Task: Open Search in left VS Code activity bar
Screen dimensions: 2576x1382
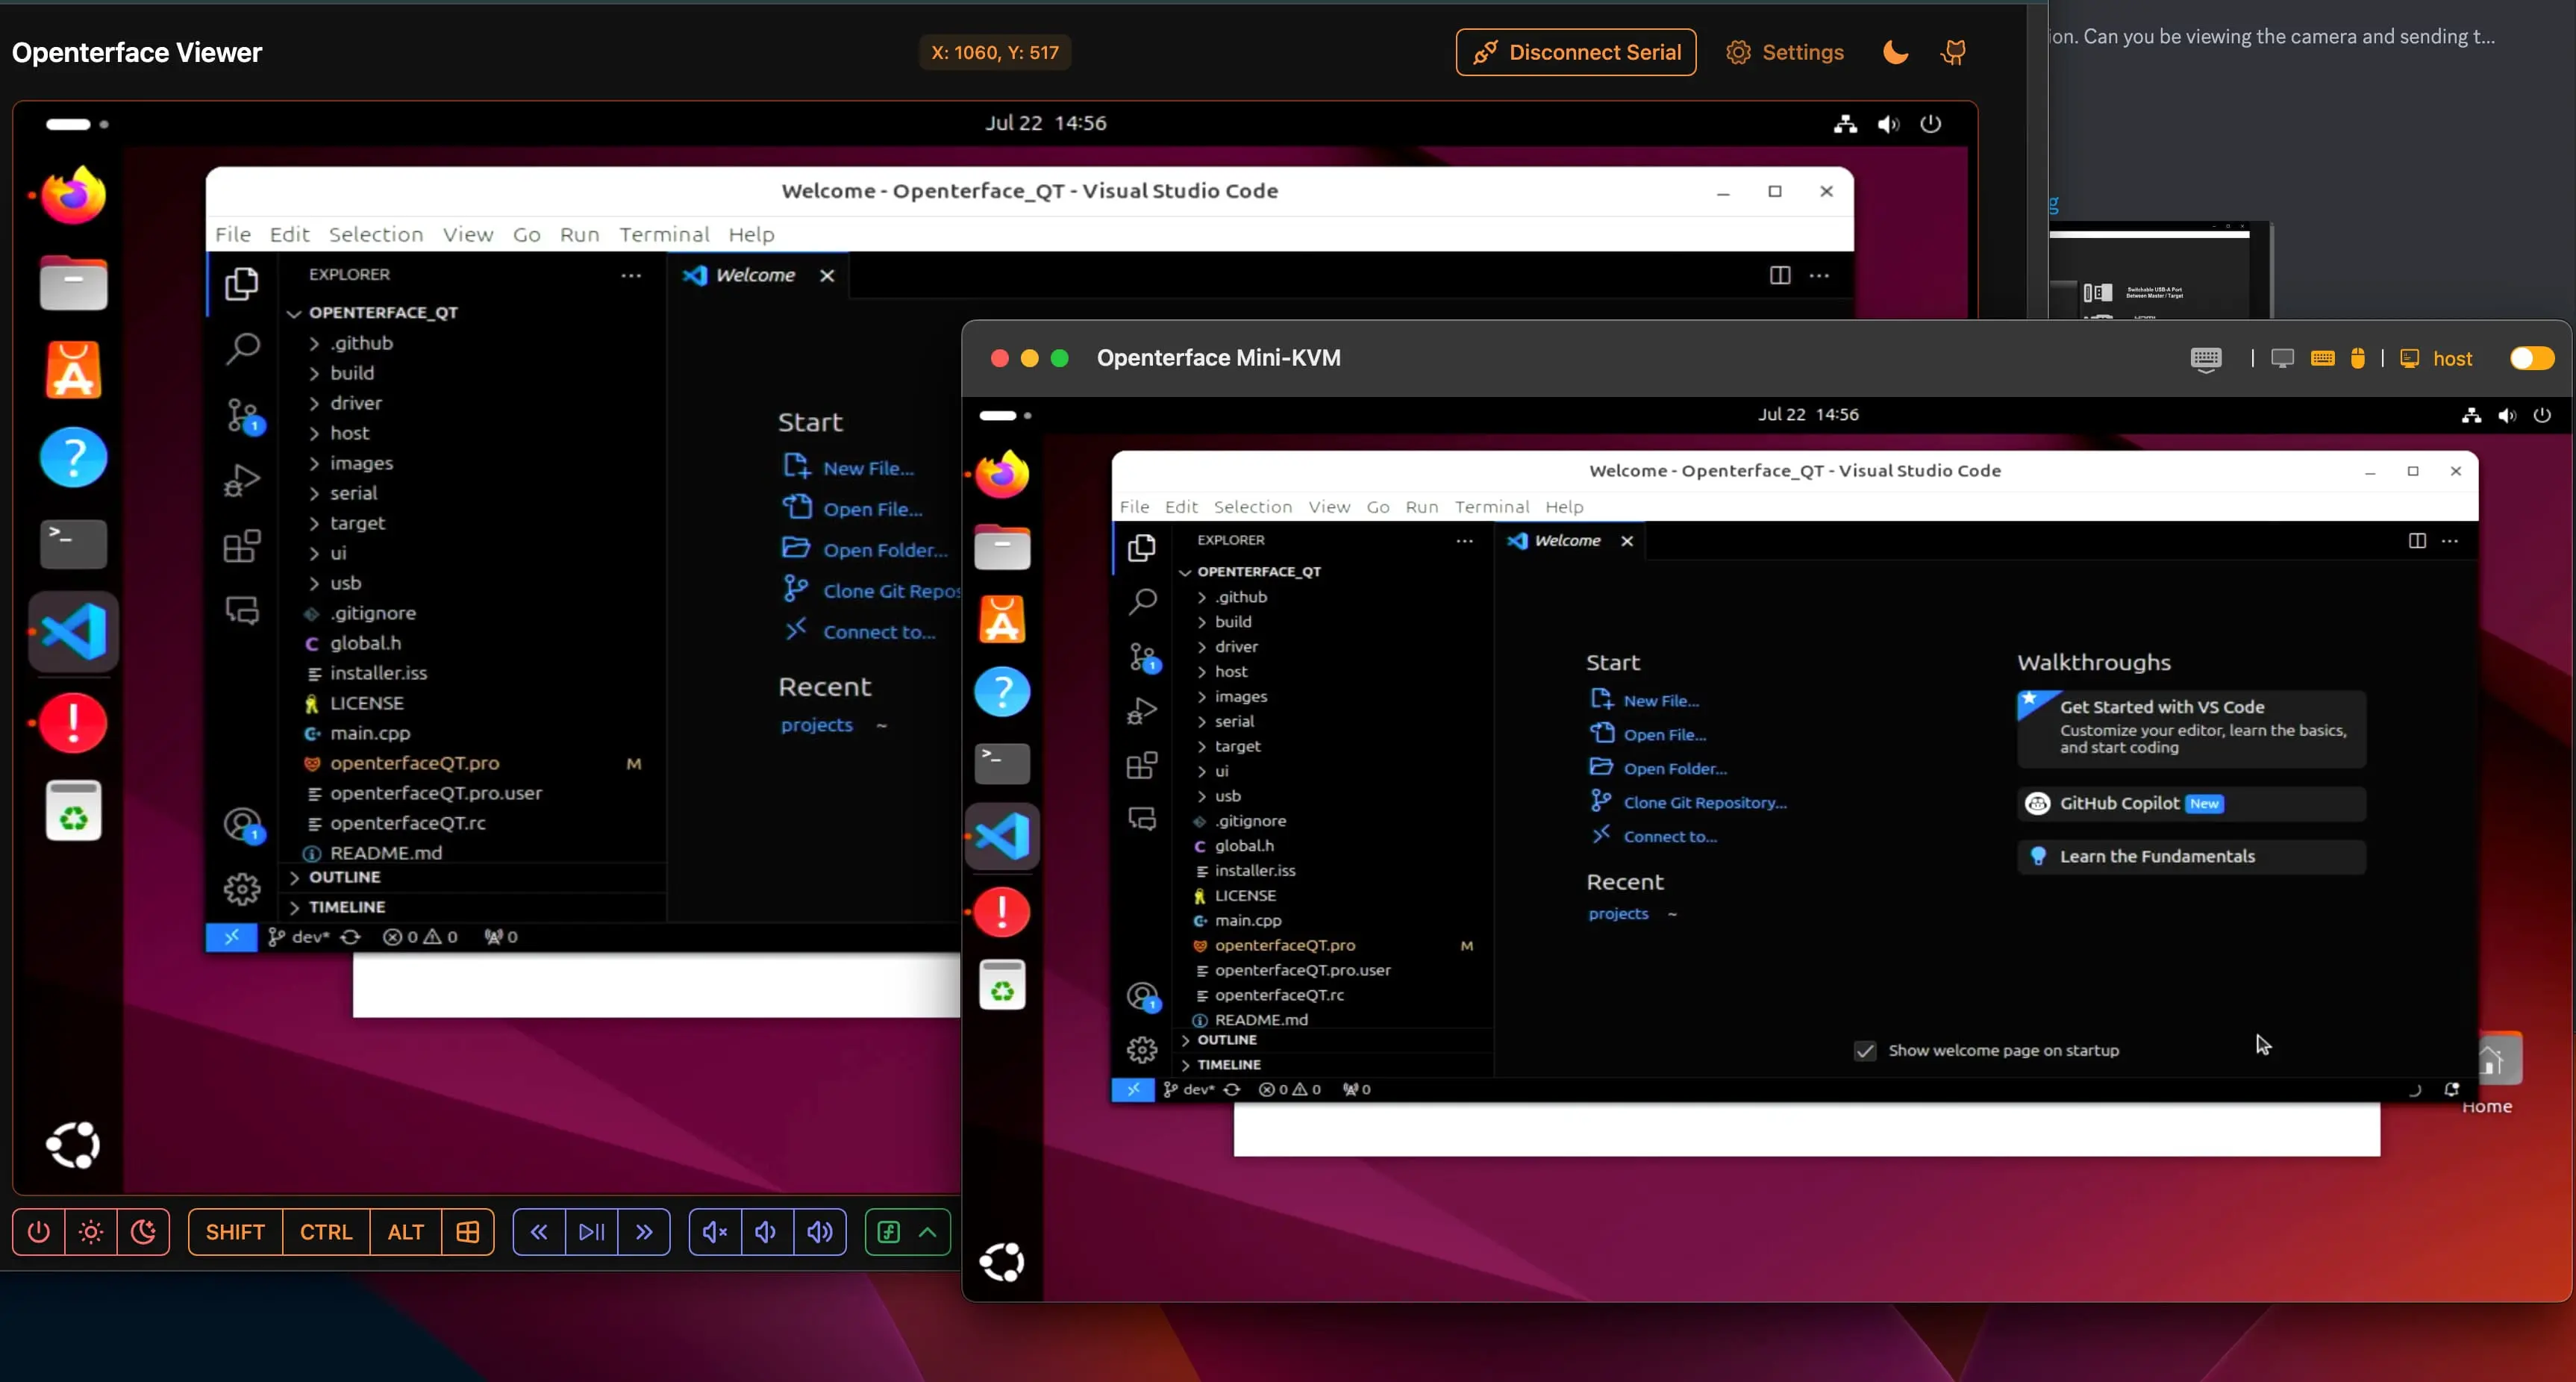Action: (x=242, y=349)
